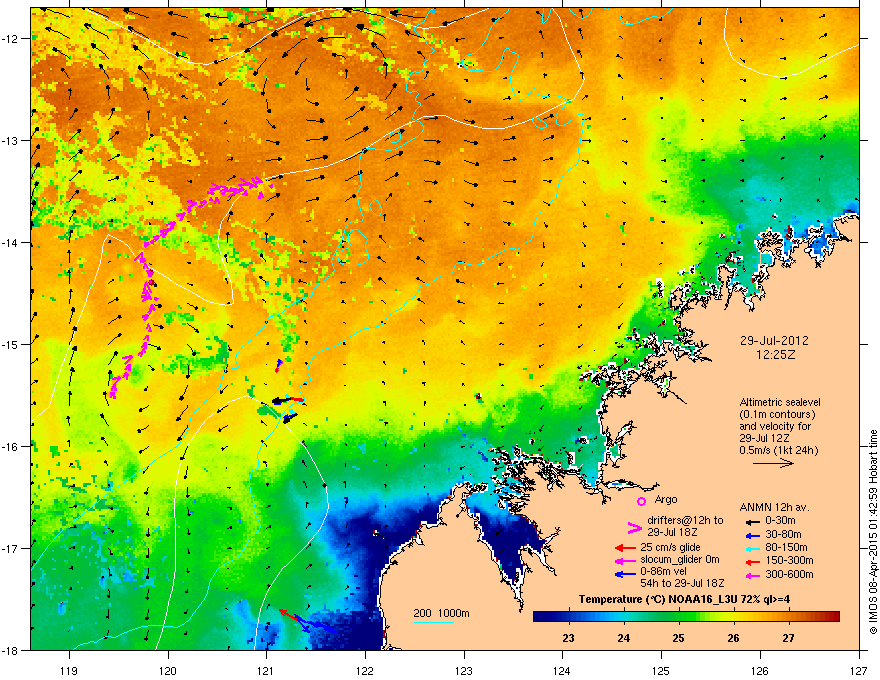
Task: Click the dark blue end of temperature scale
Action: click(539, 617)
